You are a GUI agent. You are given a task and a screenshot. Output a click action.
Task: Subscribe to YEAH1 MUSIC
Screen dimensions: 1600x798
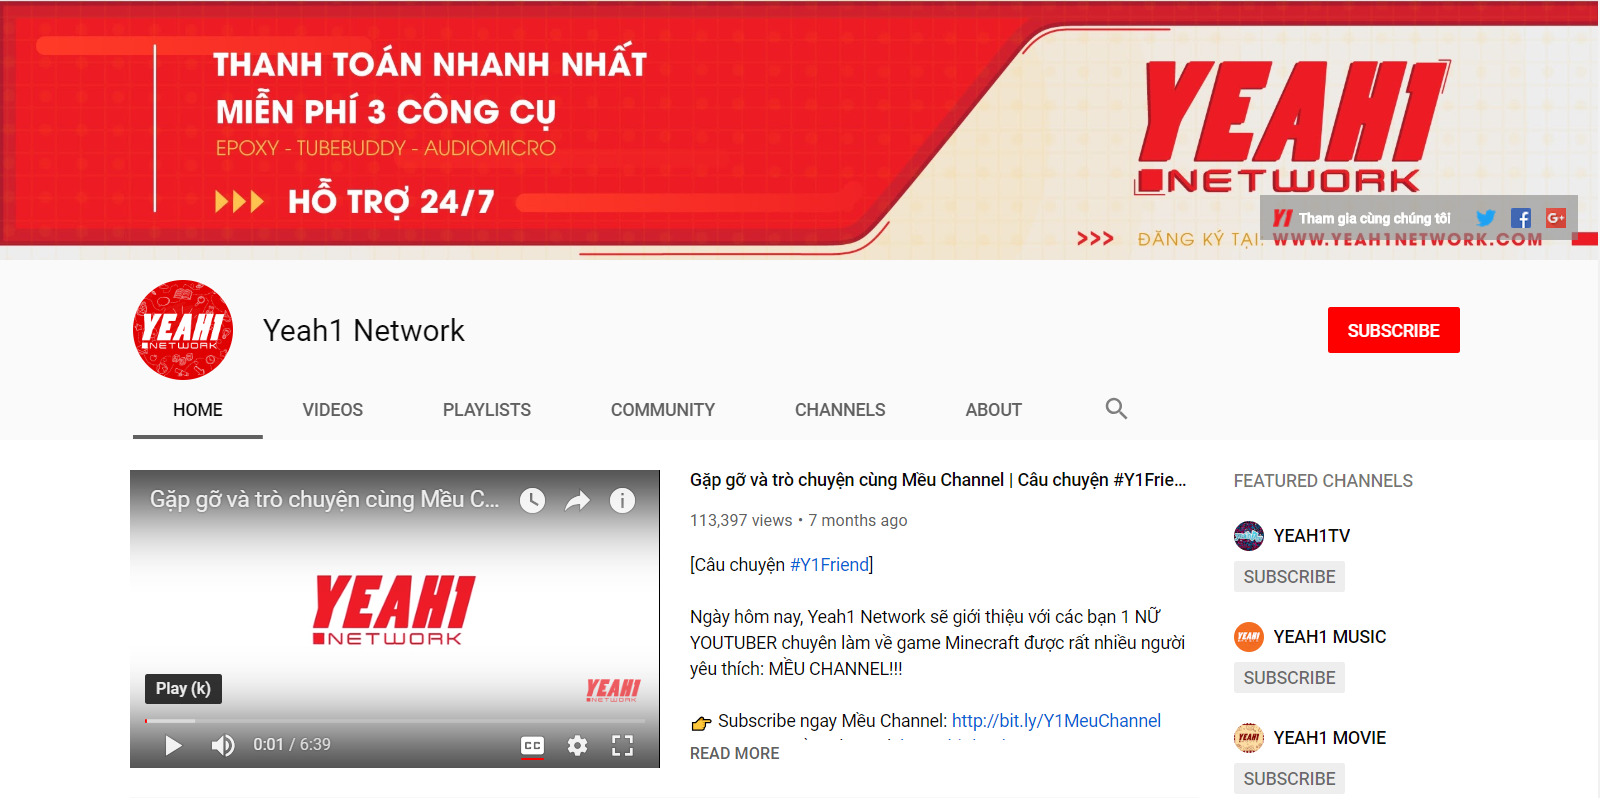click(x=1289, y=678)
